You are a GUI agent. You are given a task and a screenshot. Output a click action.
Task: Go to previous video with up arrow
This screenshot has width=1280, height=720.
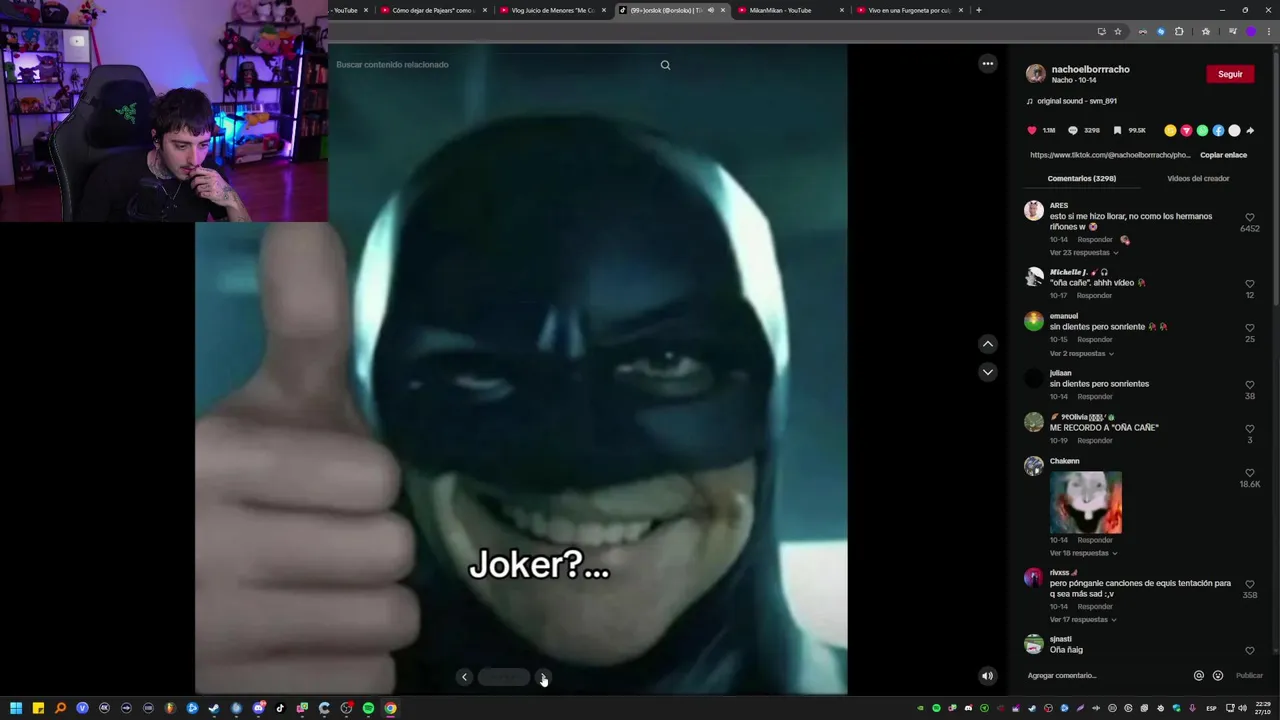coord(988,344)
